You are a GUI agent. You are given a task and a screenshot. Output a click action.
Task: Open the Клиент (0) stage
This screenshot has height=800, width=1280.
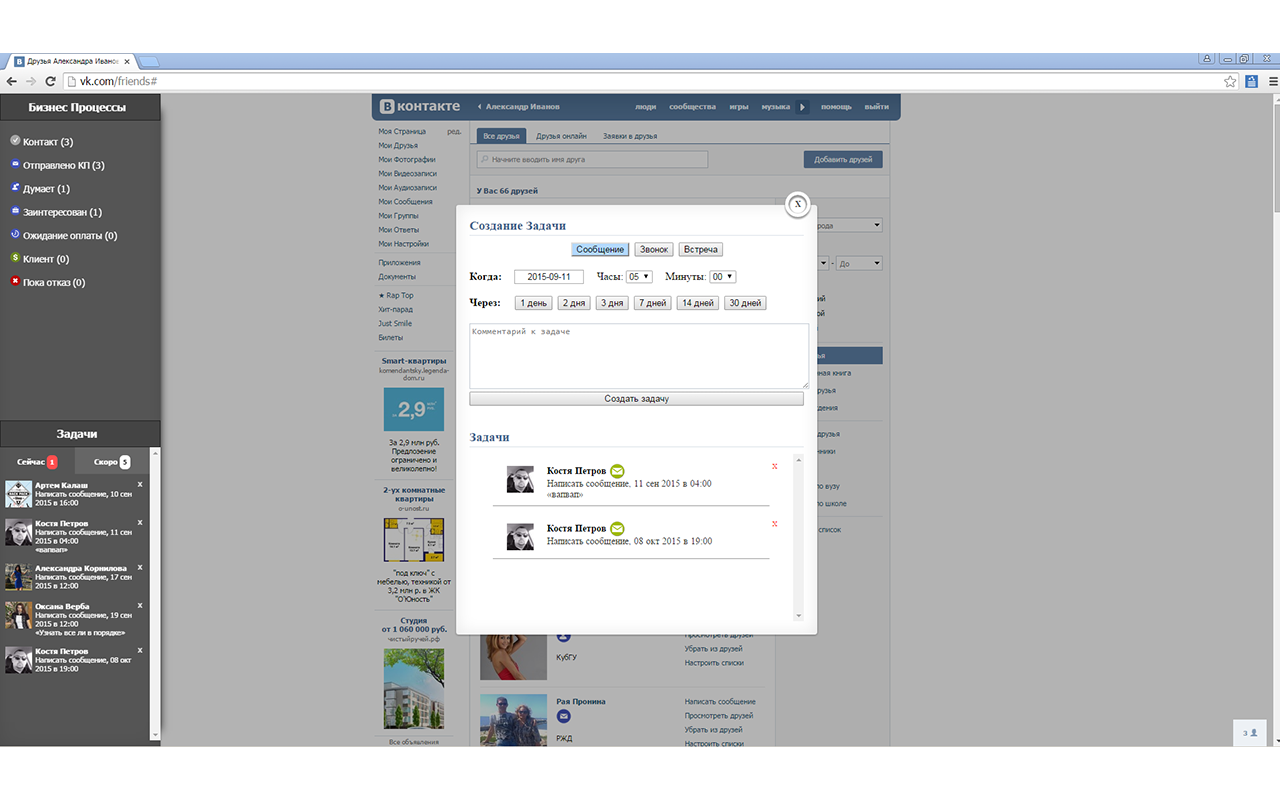(46, 259)
